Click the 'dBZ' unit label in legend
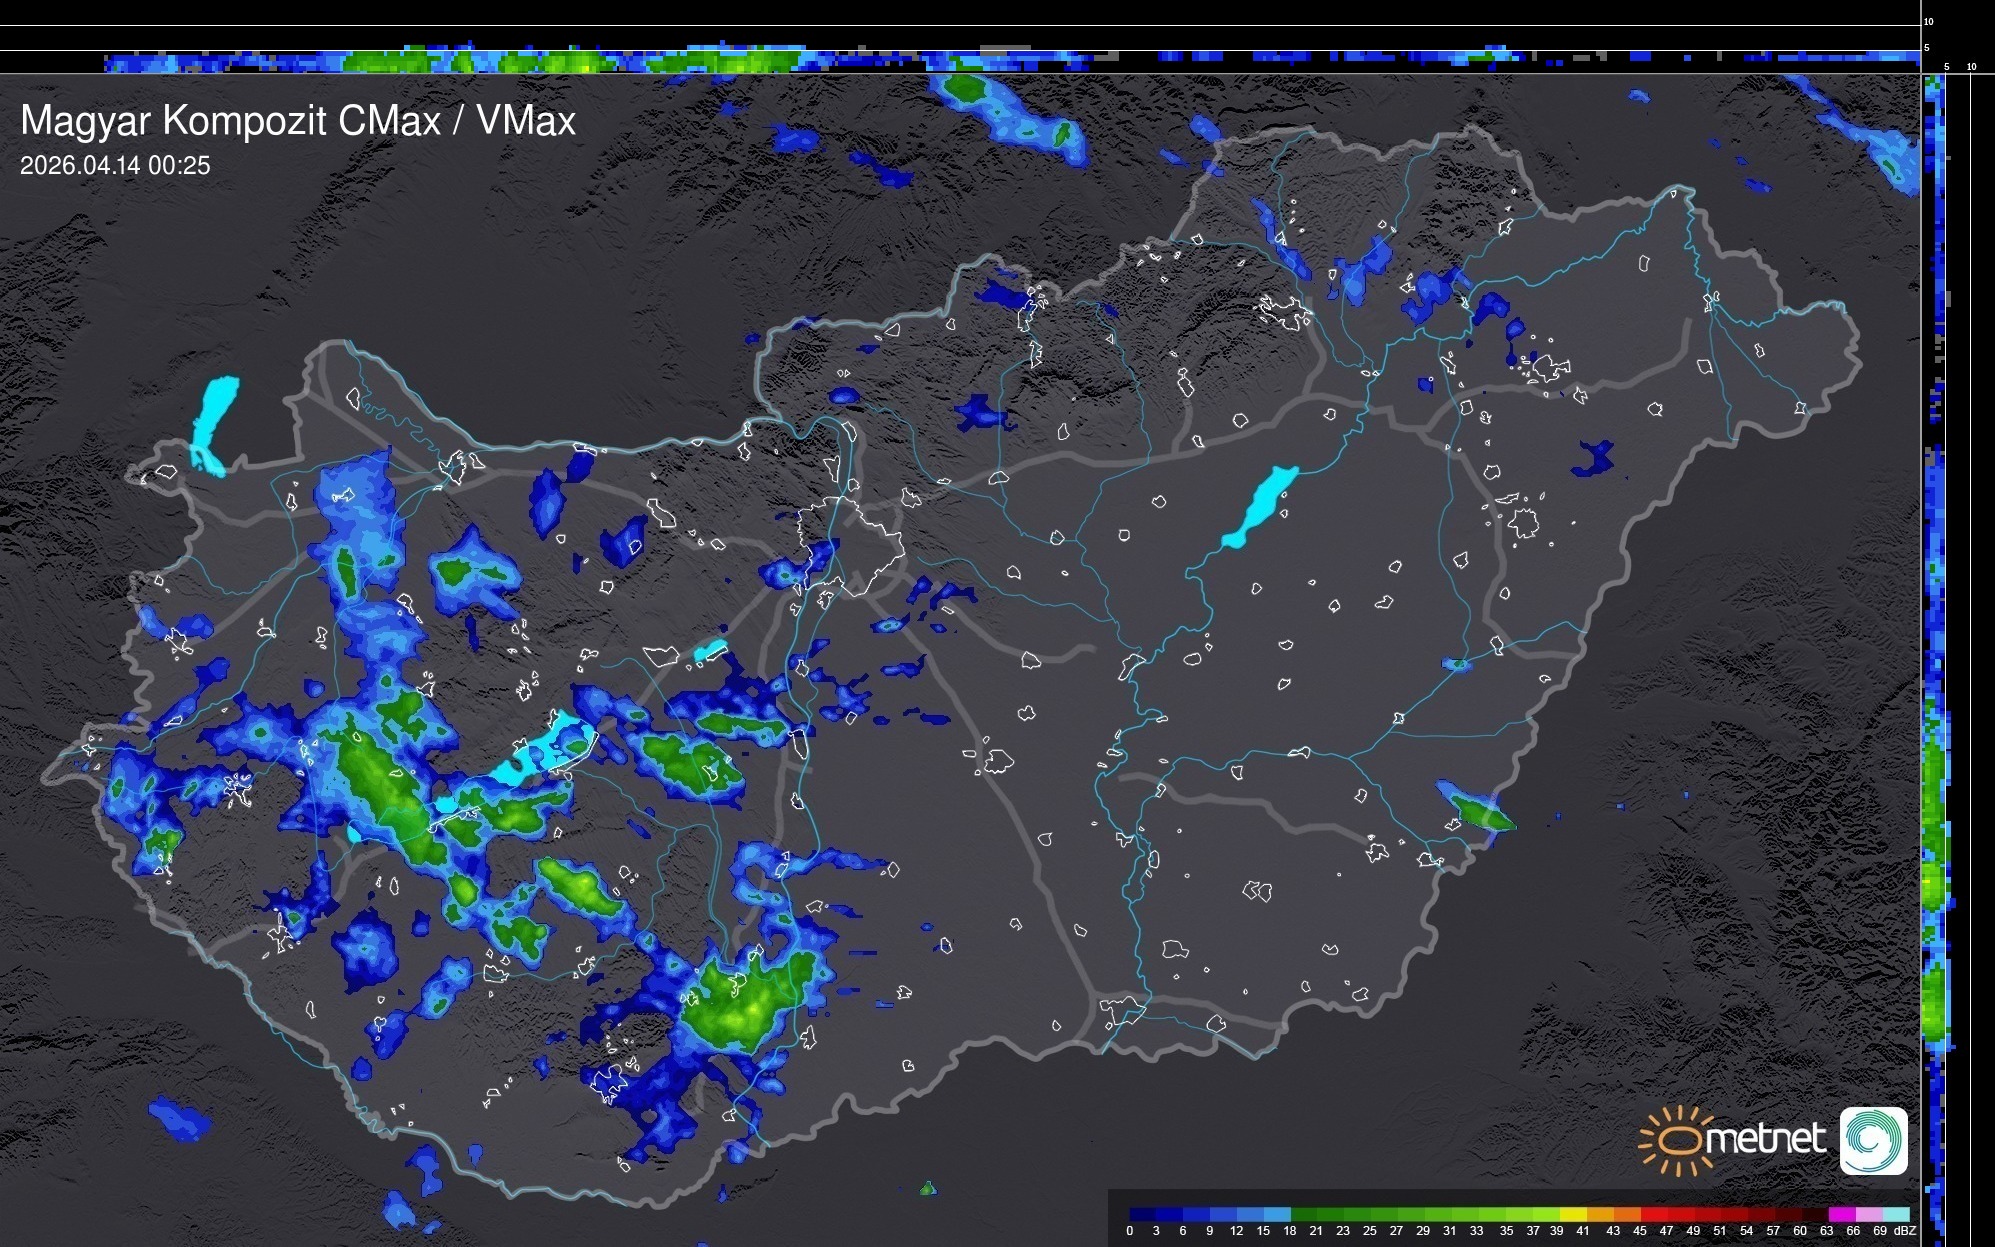 pyautogui.click(x=1904, y=1231)
